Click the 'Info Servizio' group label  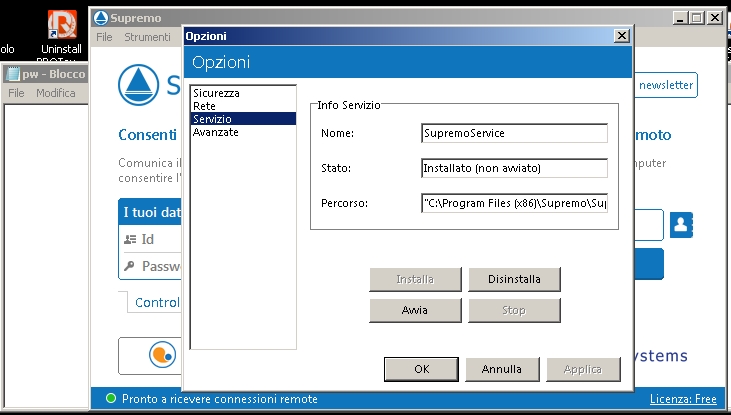click(349, 105)
